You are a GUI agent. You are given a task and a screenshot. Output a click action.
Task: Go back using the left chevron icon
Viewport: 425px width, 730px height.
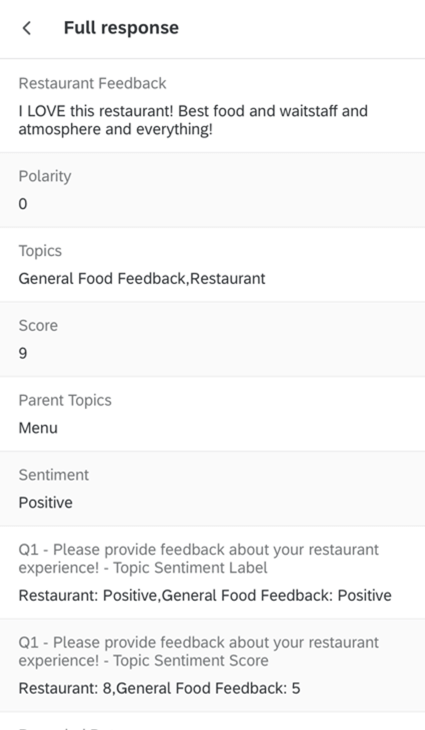(27, 28)
